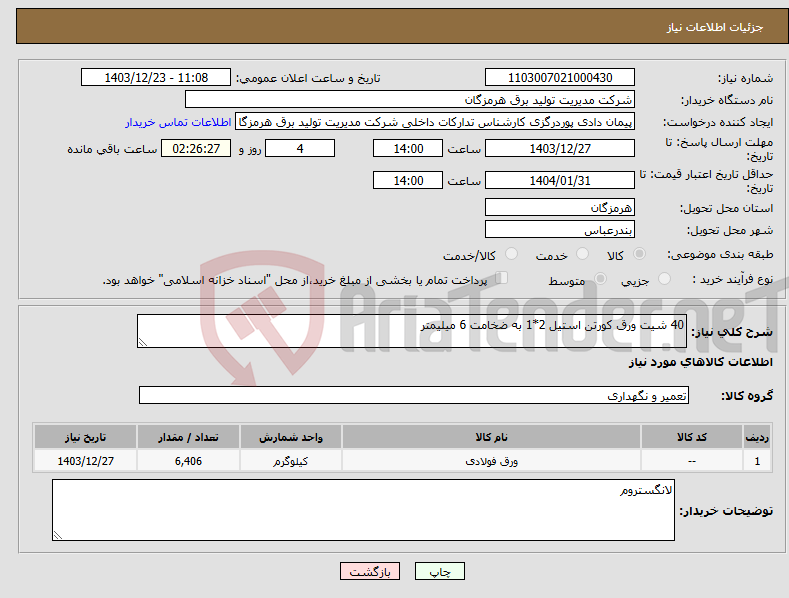Viewport: 789px width, 598px height.
Task: Click the کیلوگرم unit cell
Action: click(x=291, y=461)
